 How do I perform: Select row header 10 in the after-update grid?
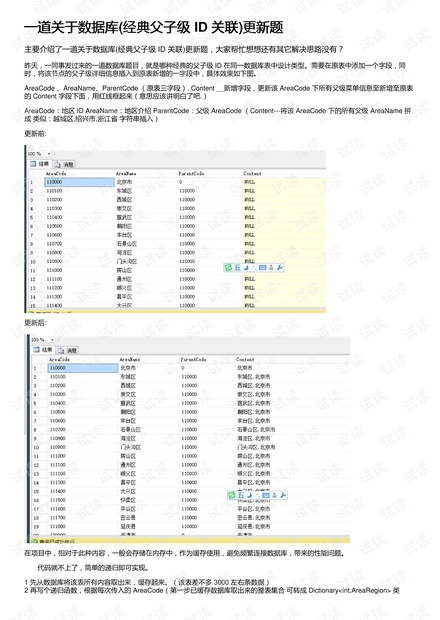pos(36,447)
